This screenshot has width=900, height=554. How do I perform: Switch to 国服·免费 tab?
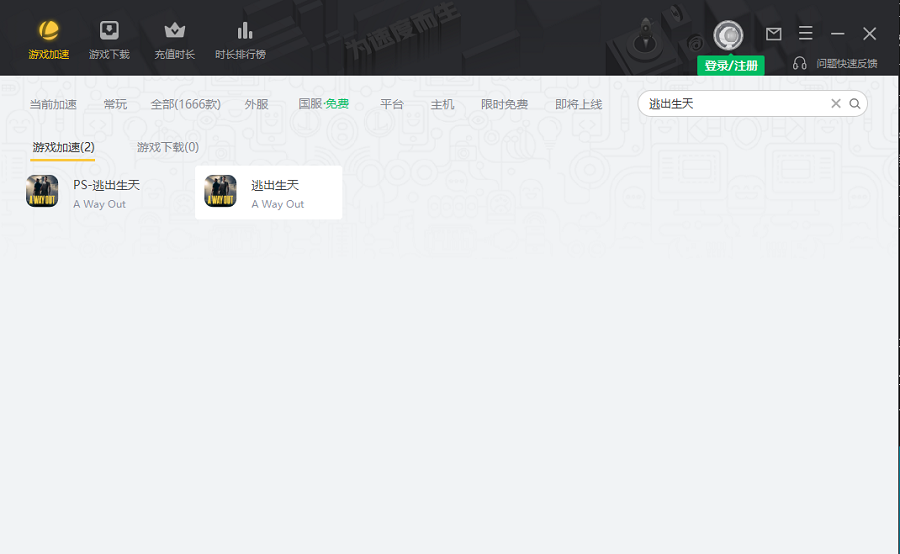[x=324, y=103]
